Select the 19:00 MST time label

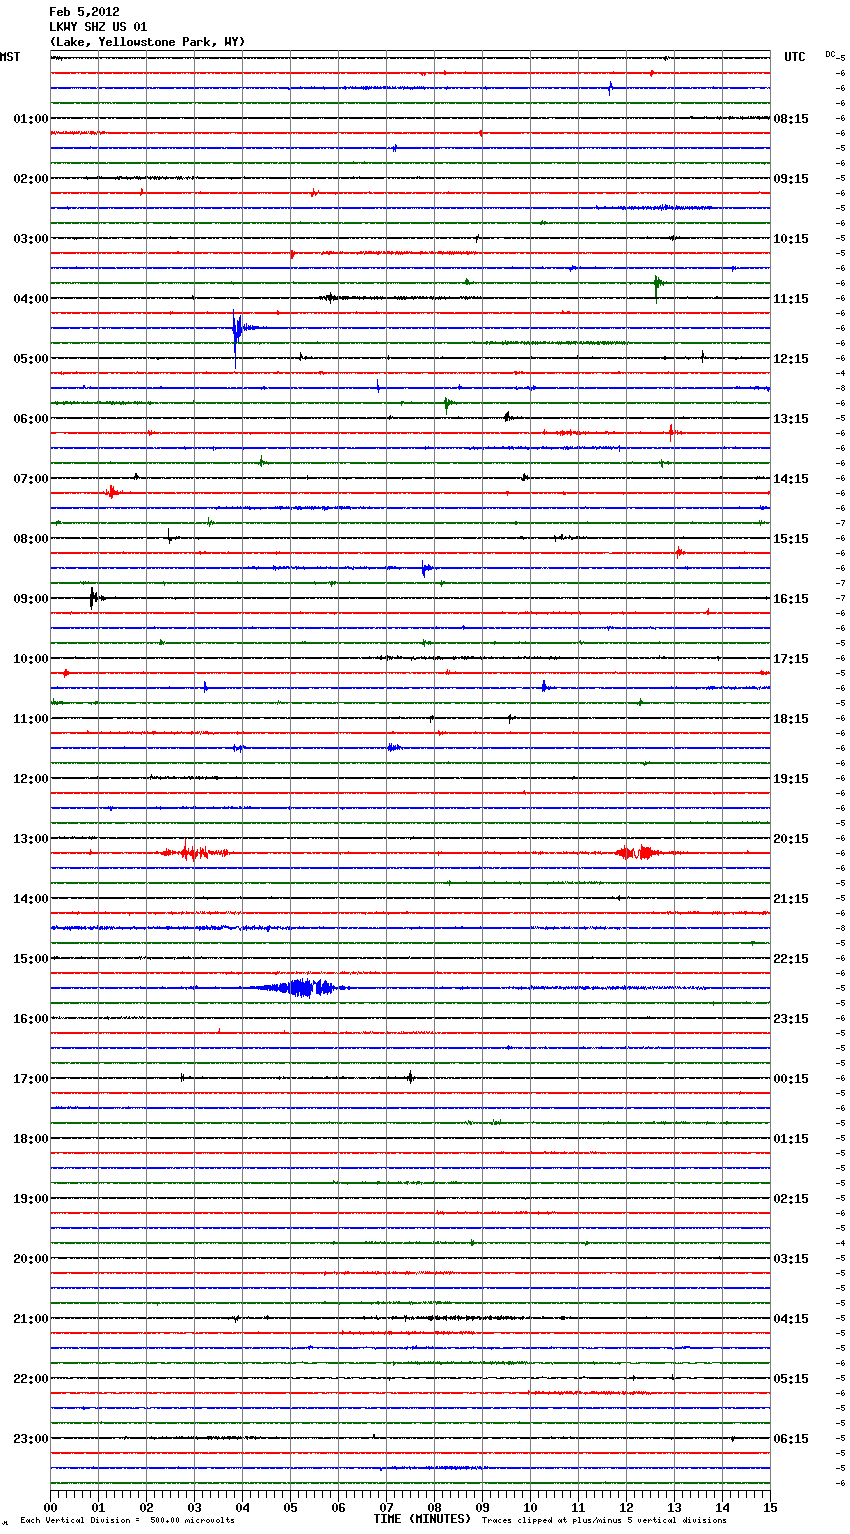pyautogui.click(x=30, y=1199)
